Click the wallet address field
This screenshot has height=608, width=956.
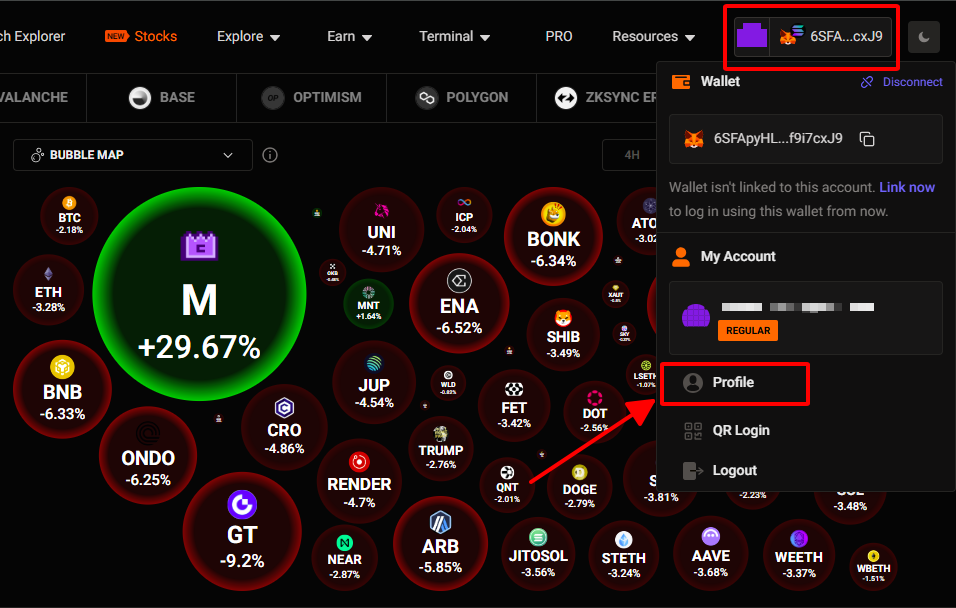[805, 139]
